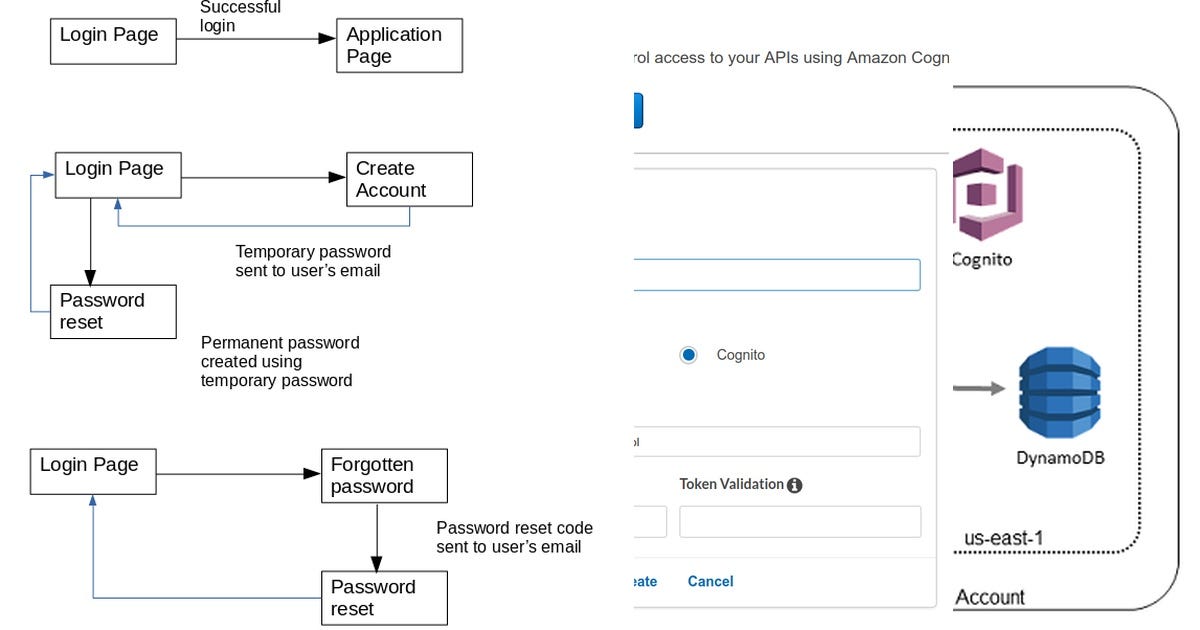Click the Cancel link
The width and height of the screenshot is (1200, 630).
(710, 581)
